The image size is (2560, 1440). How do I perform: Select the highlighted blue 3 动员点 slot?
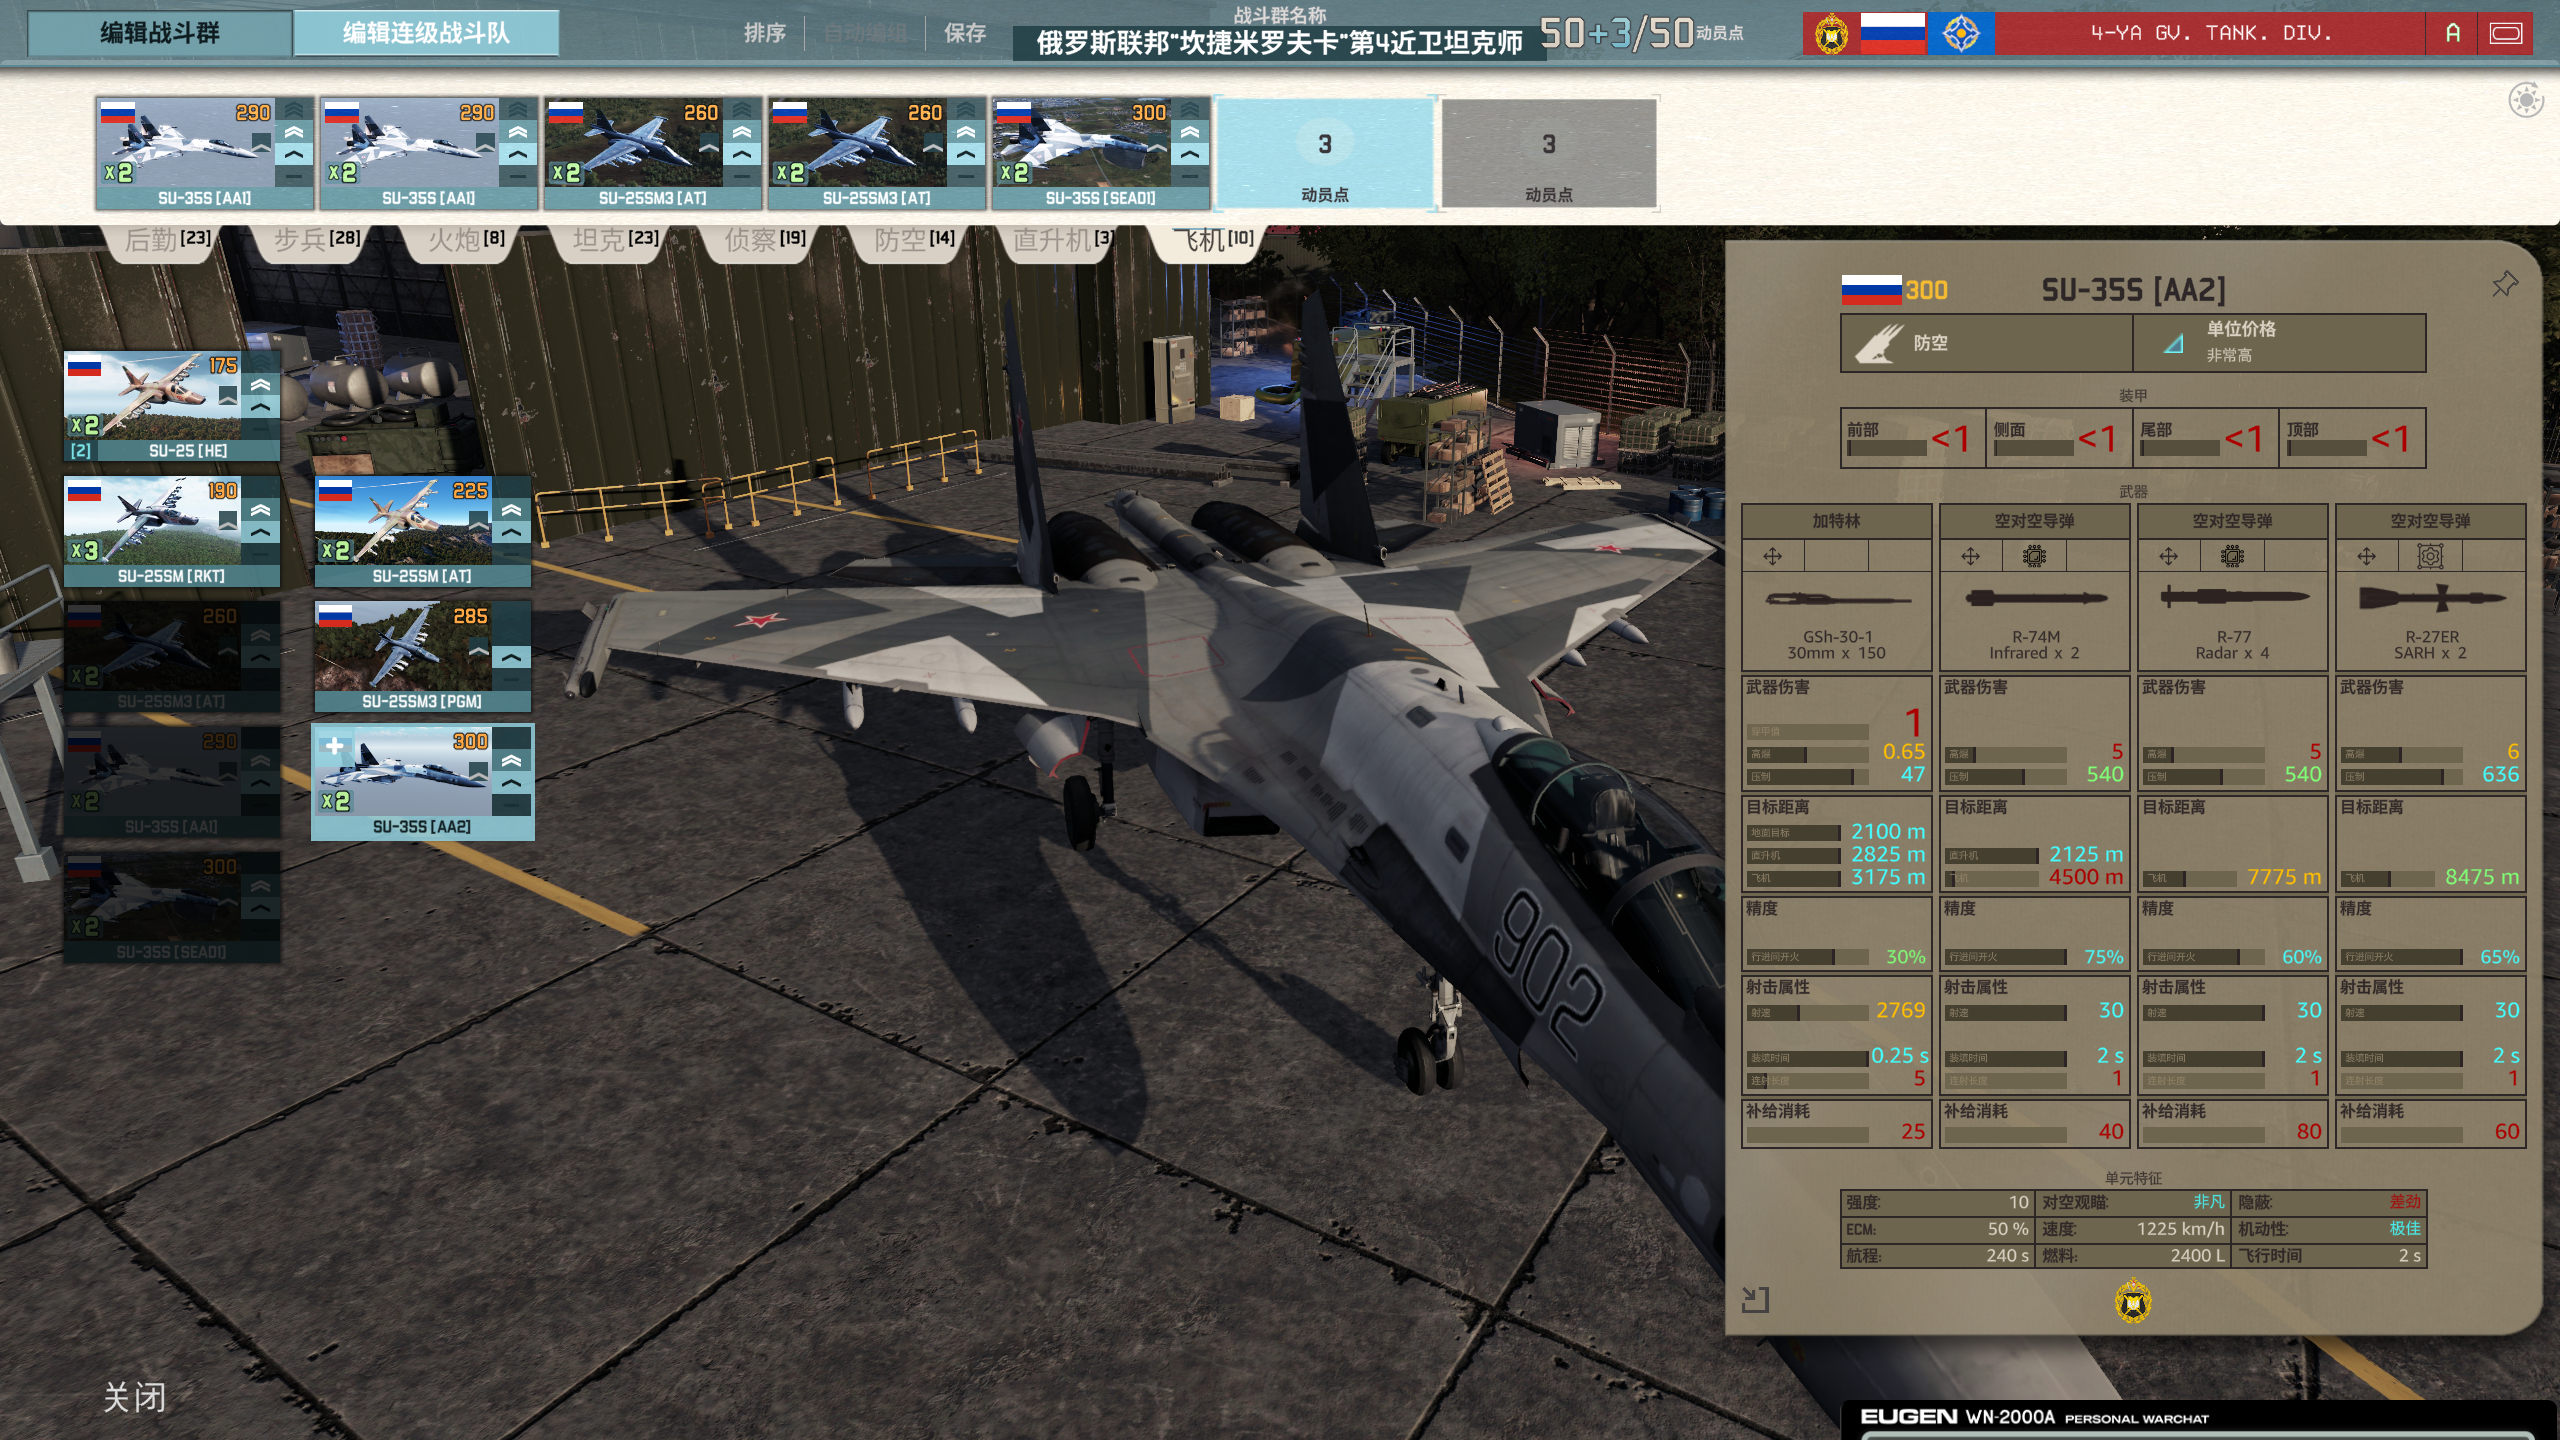pos(1325,153)
